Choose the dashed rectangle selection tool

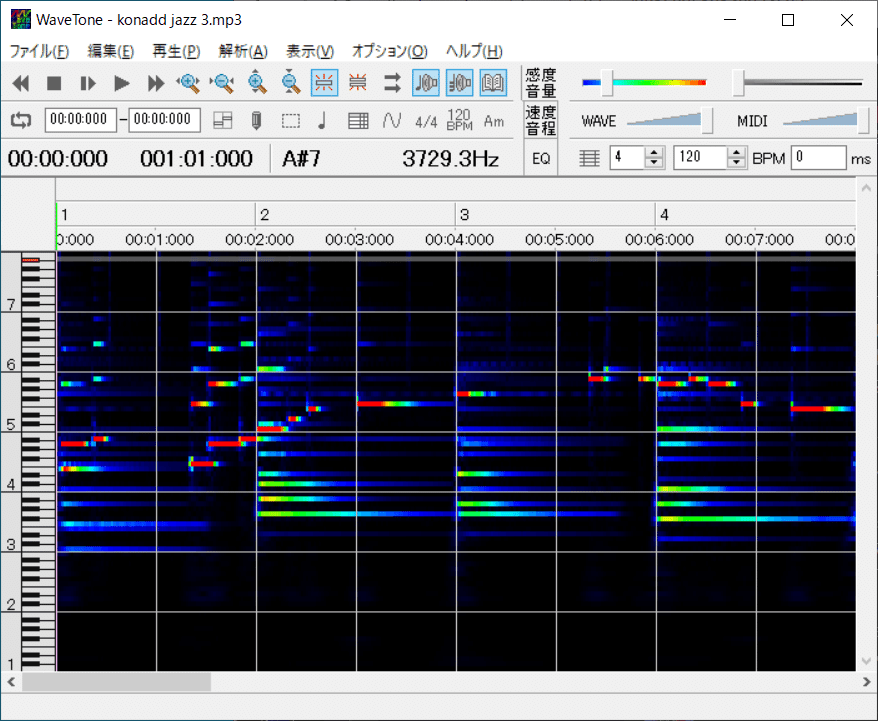290,121
